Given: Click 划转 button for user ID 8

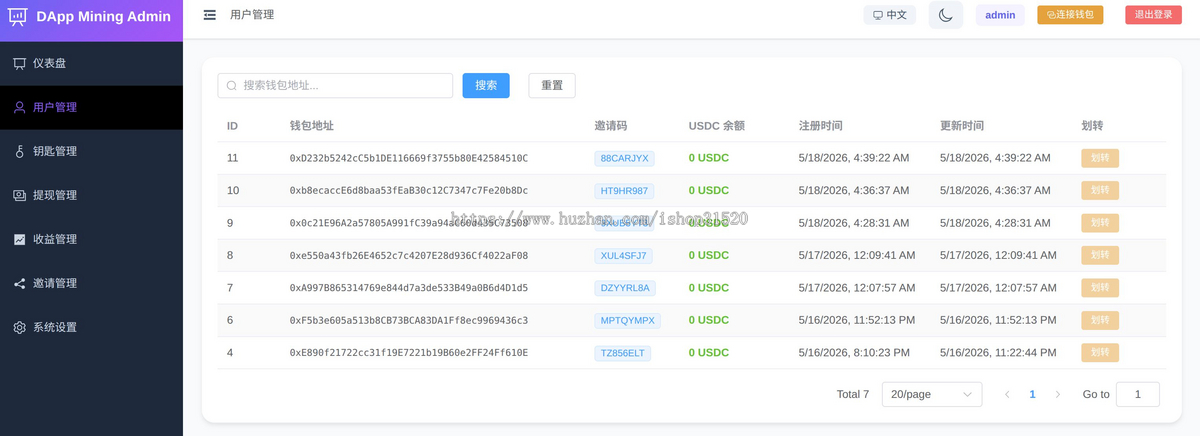Looking at the screenshot, I should pyautogui.click(x=1100, y=255).
